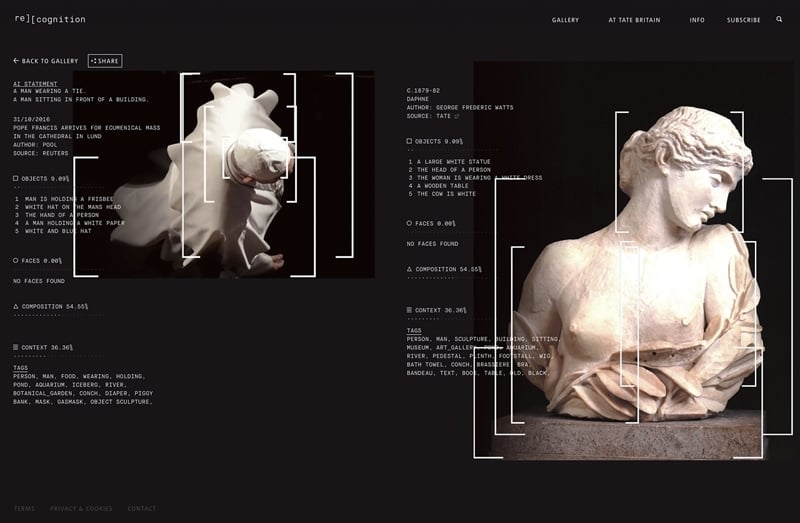This screenshot has width=800, height=523.
Task: Select the right Faces 0.00% heading
Action: (x=431, y=223)
